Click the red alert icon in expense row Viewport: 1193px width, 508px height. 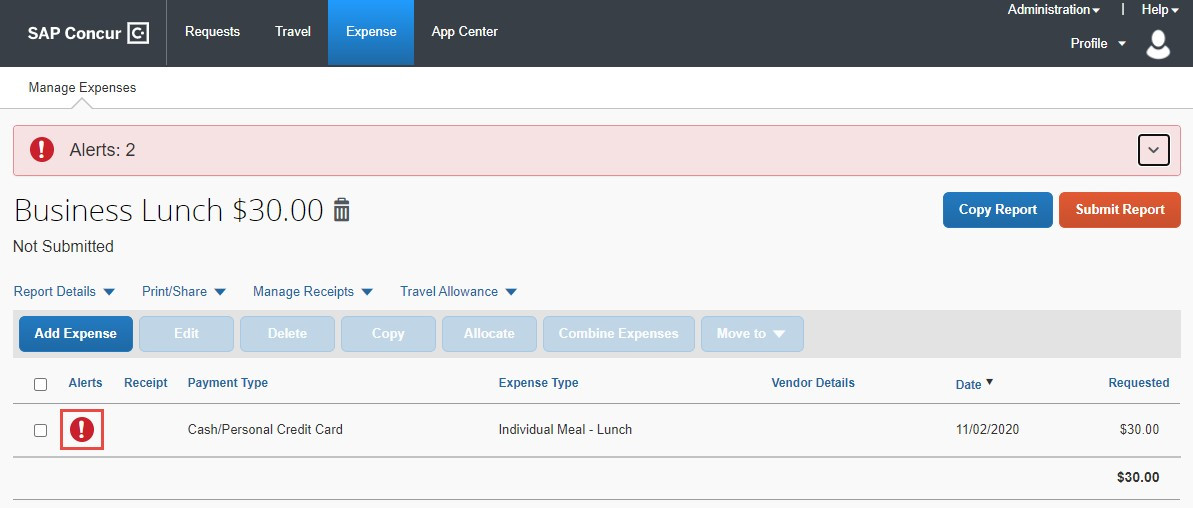82,430
